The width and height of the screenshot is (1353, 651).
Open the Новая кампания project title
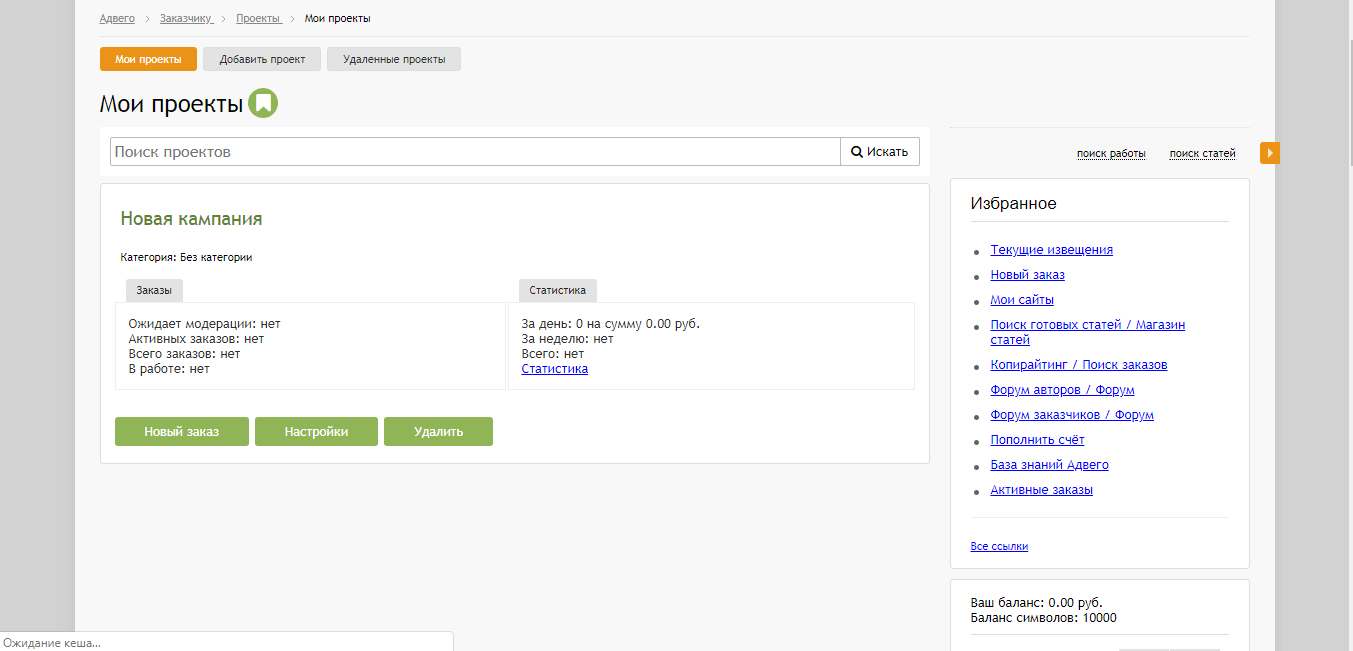[191, 219]
